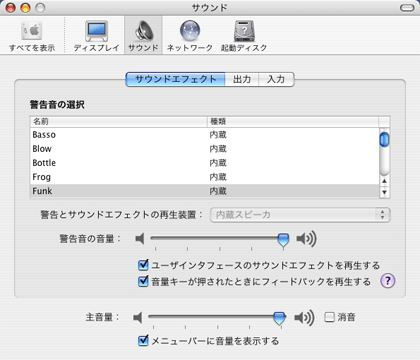This screenshot has height=360, width=420.
Task: Click the quiet speaker icon beside 主音量
Action: pyautogui.click(x=138, y=317)
